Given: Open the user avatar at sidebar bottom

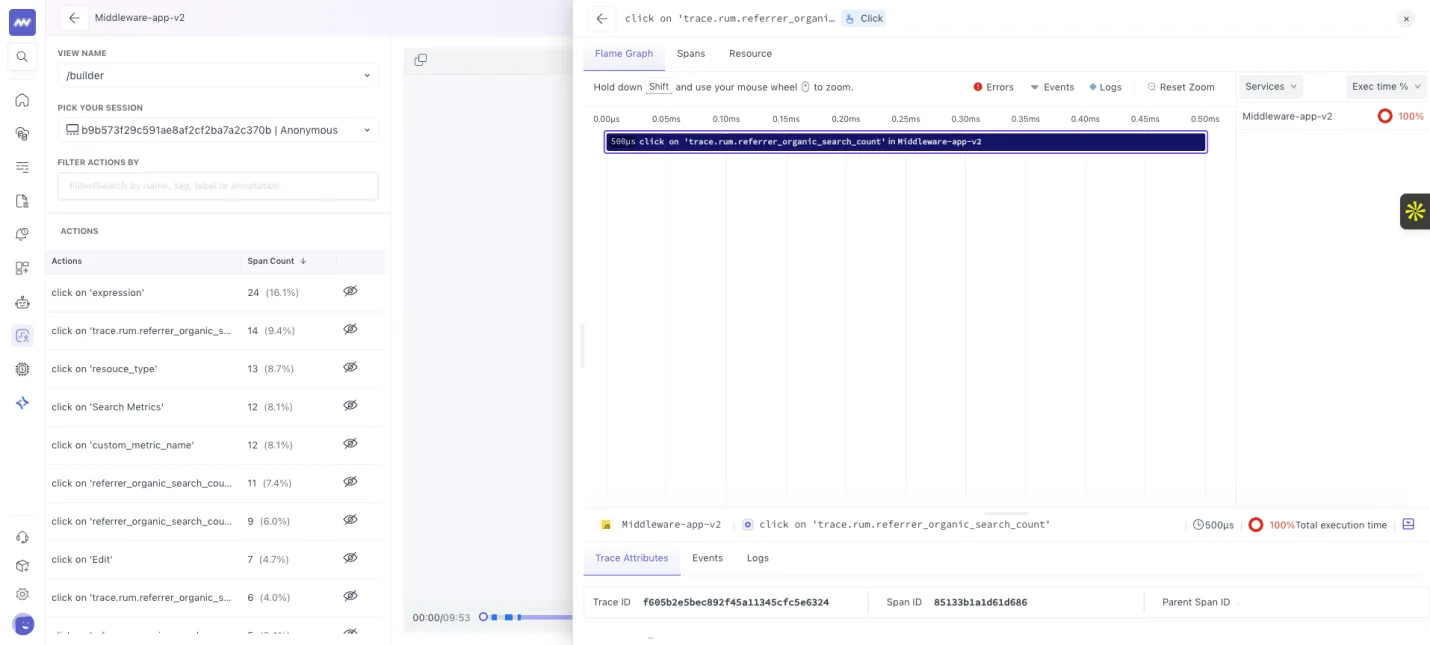Looking at the screenshot, I should 22,624.
